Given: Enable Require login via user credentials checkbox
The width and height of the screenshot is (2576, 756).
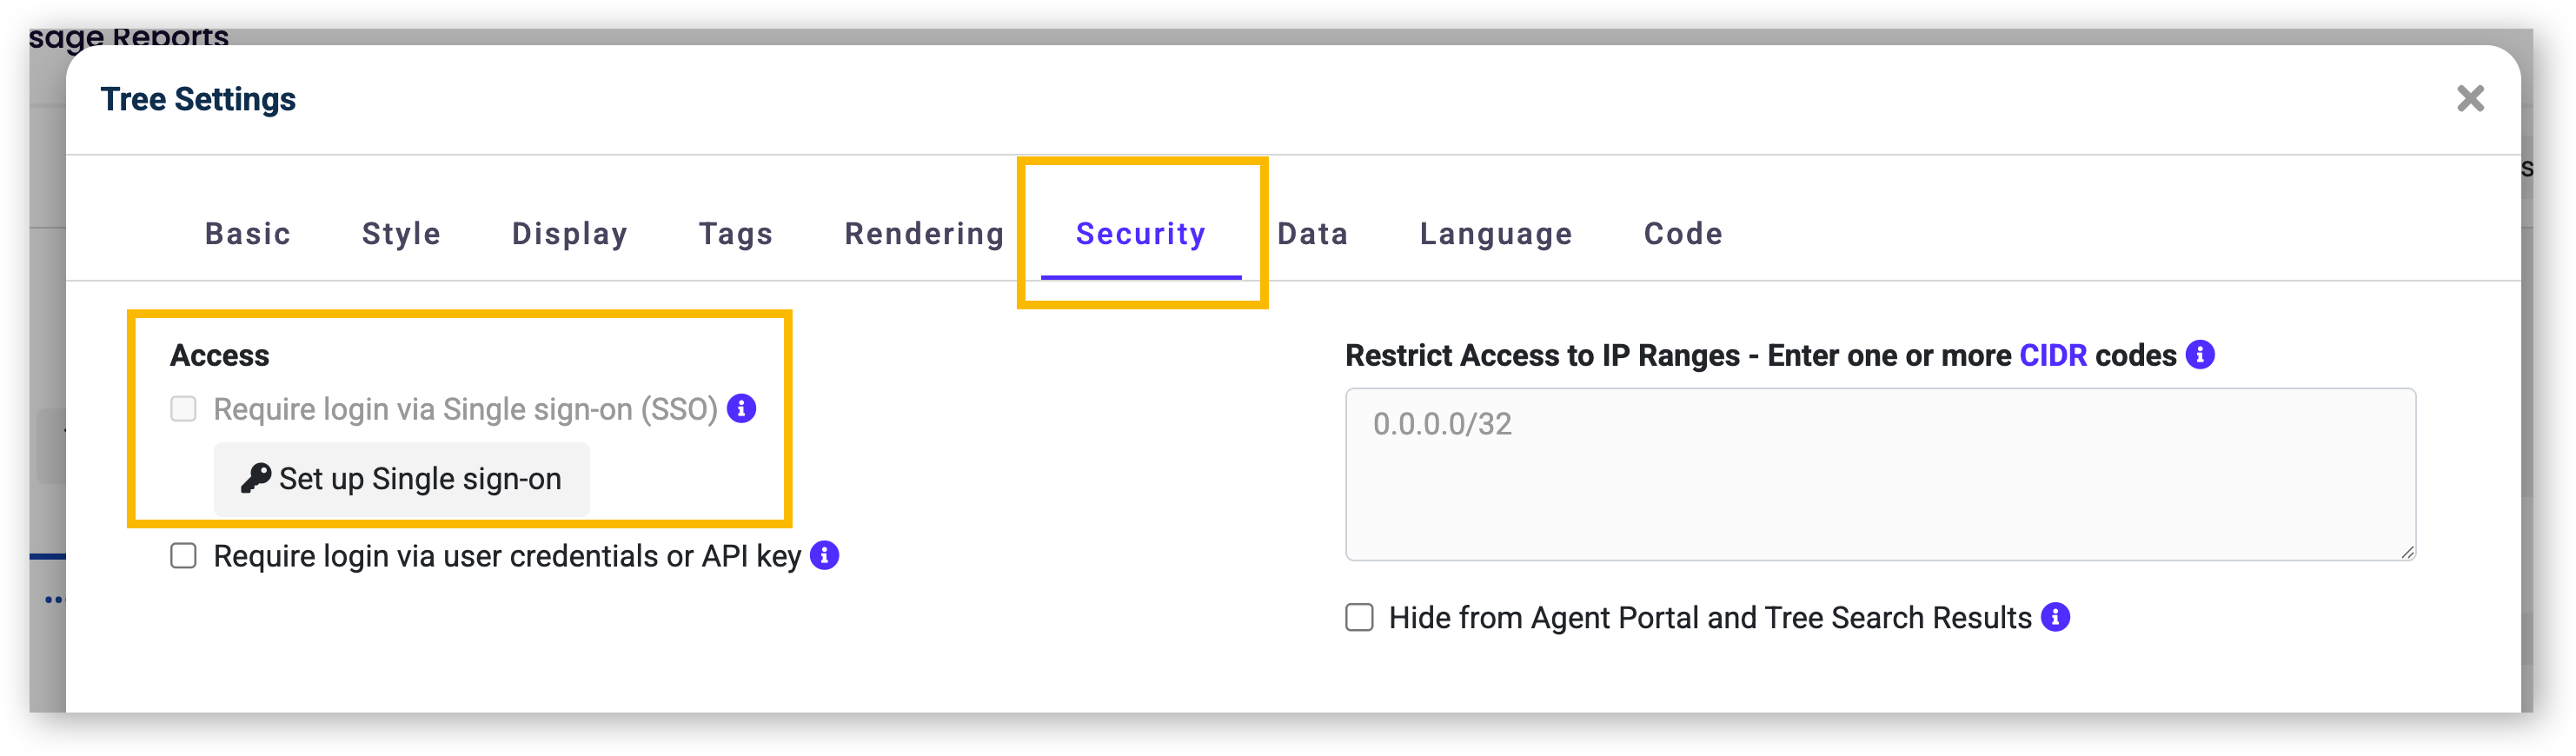Looking at the screenshot, I should click(183, 555).
